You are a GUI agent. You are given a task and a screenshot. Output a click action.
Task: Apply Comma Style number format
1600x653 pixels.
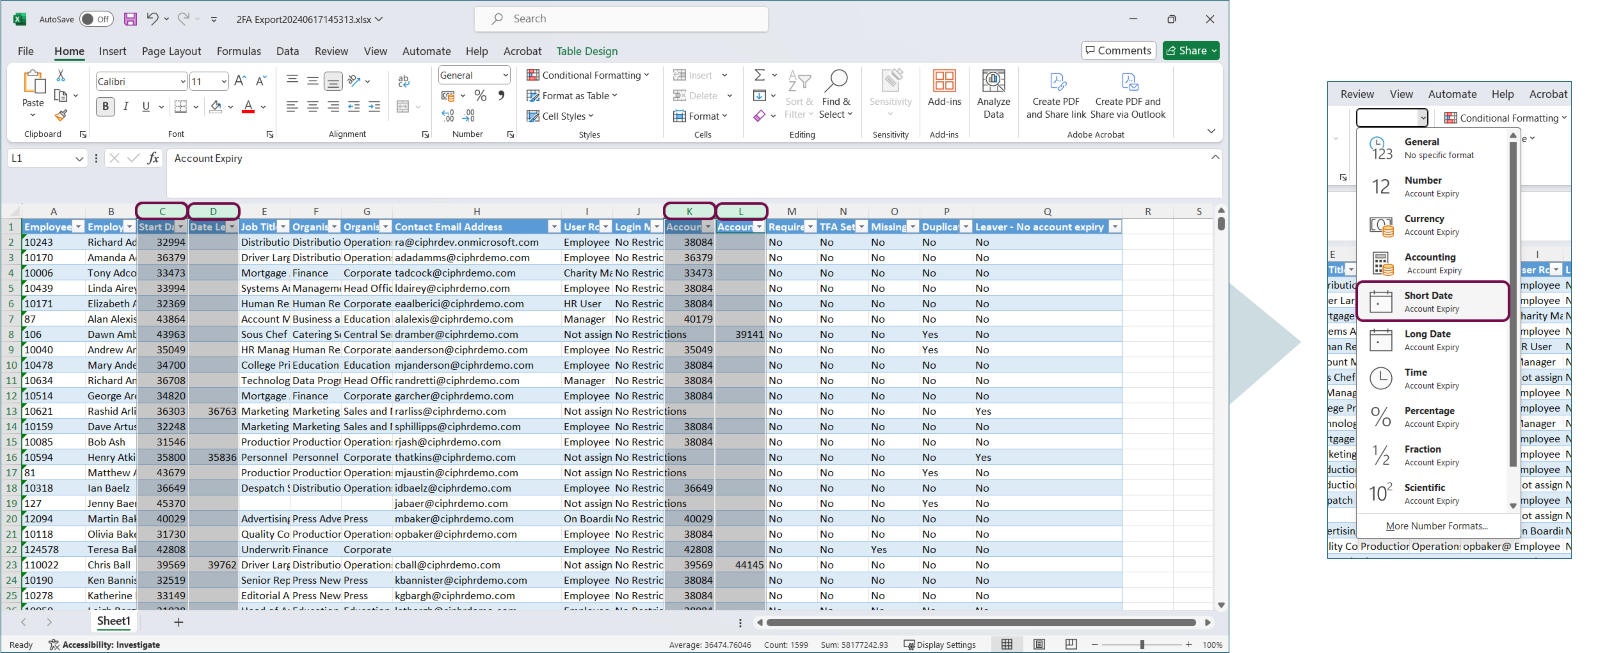tap(501, 96)
